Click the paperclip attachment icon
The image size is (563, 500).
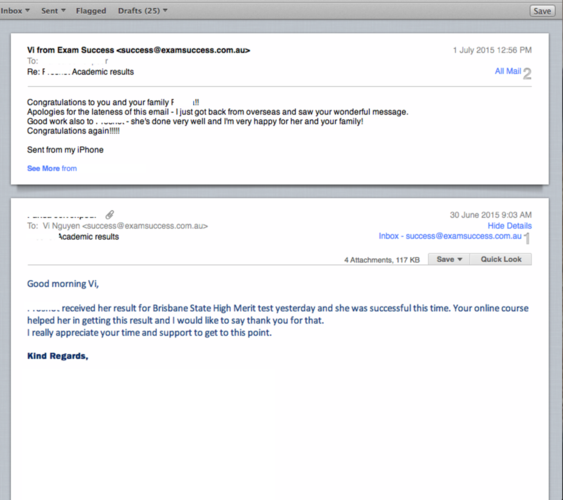pyautogui.click(x=110, y=215)
